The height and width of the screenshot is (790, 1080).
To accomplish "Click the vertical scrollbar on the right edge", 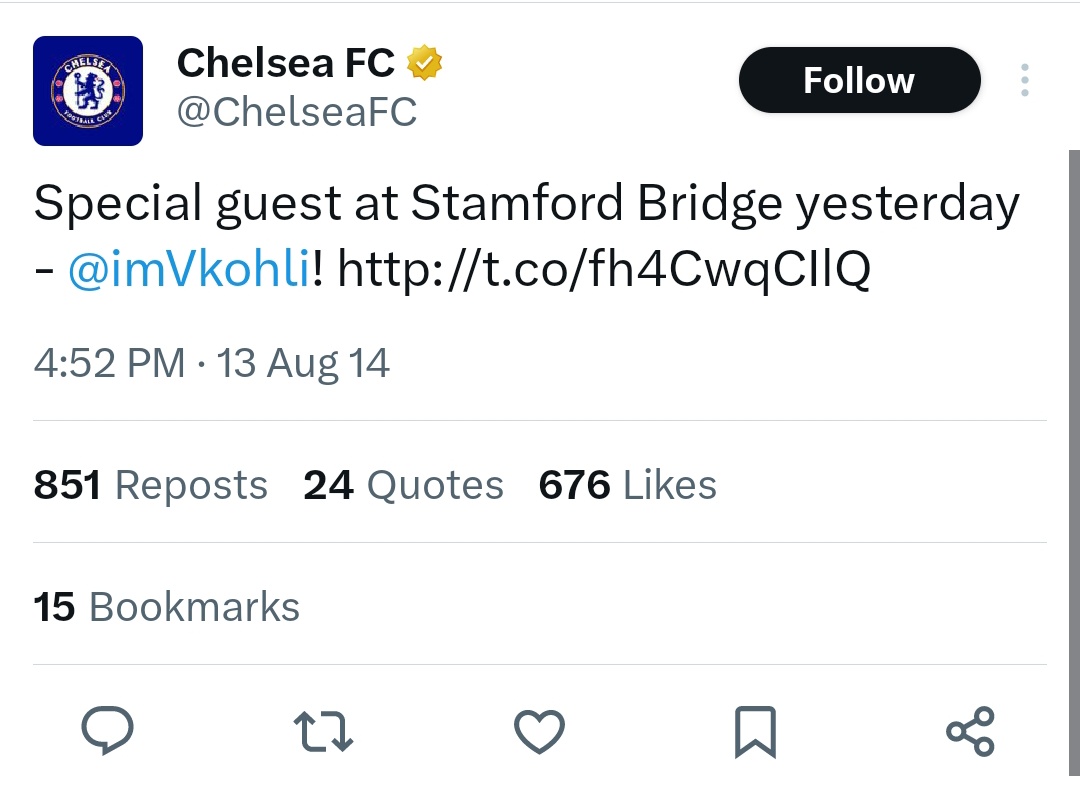I will [x=1074, y=450].
